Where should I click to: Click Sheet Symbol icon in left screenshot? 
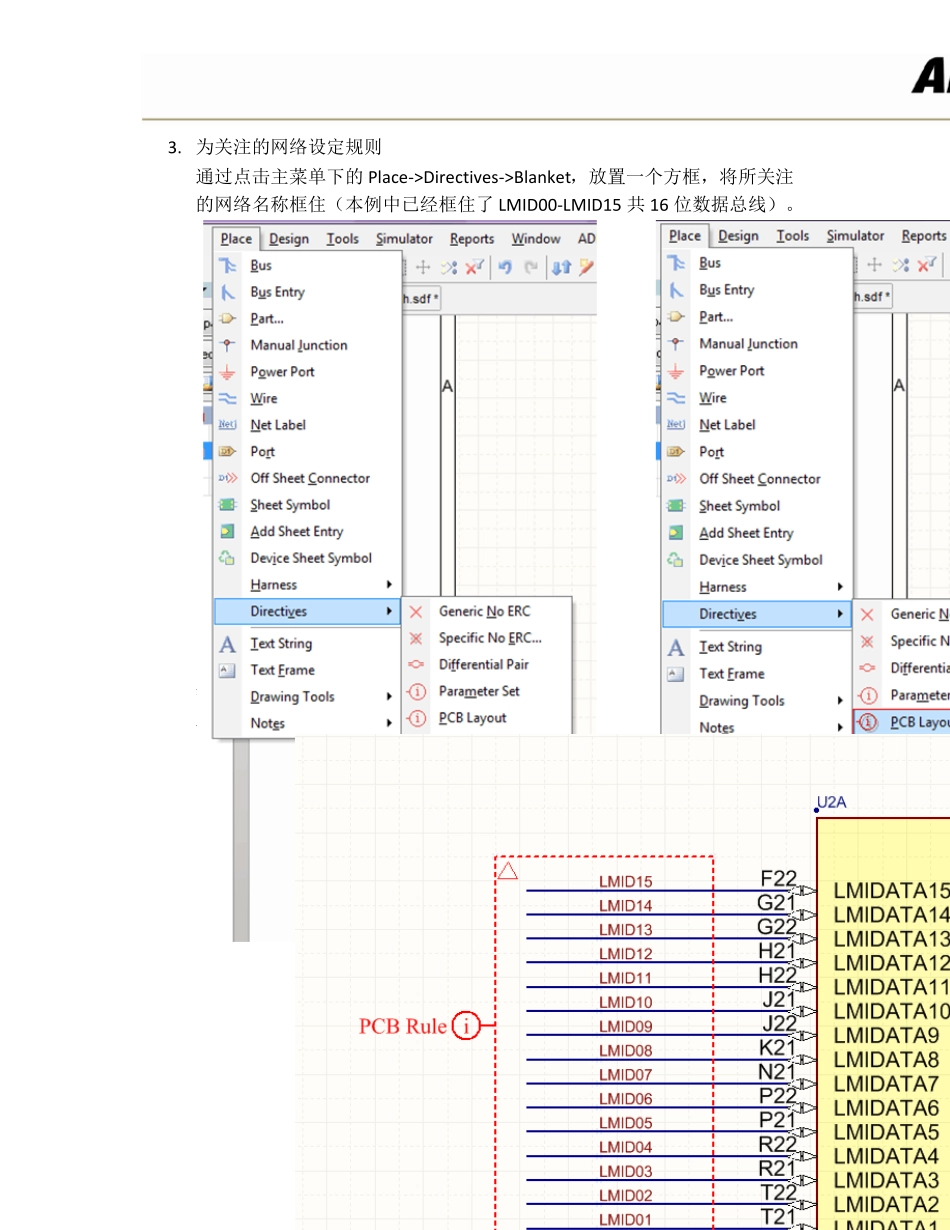228,505
